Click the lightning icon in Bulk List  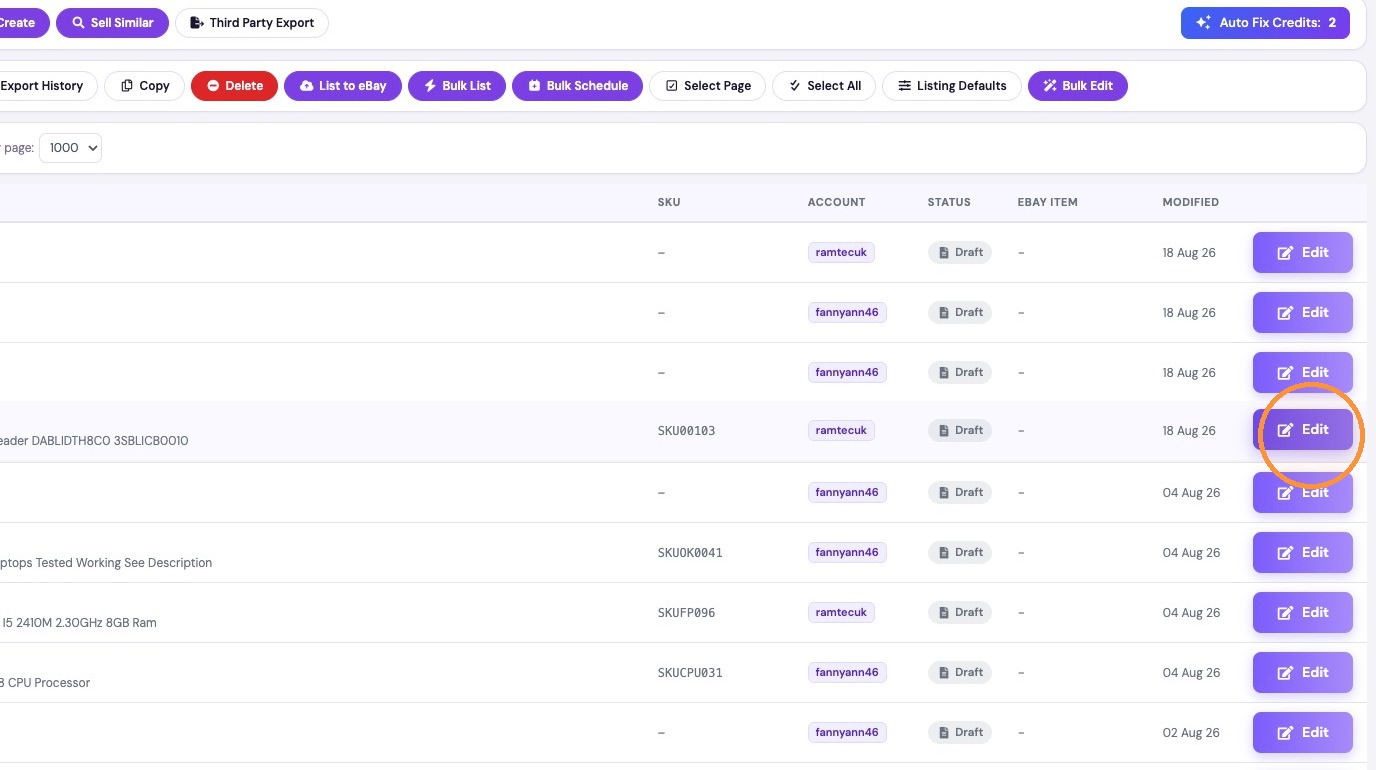click(430, 85)
